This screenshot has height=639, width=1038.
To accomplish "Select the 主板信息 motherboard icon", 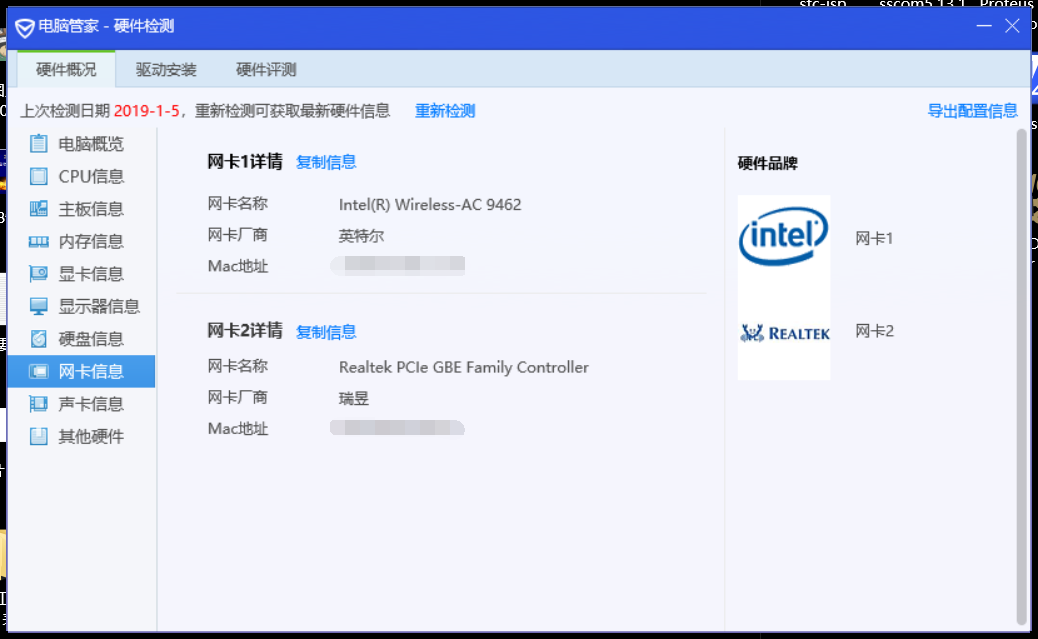I will pos(38,209).
